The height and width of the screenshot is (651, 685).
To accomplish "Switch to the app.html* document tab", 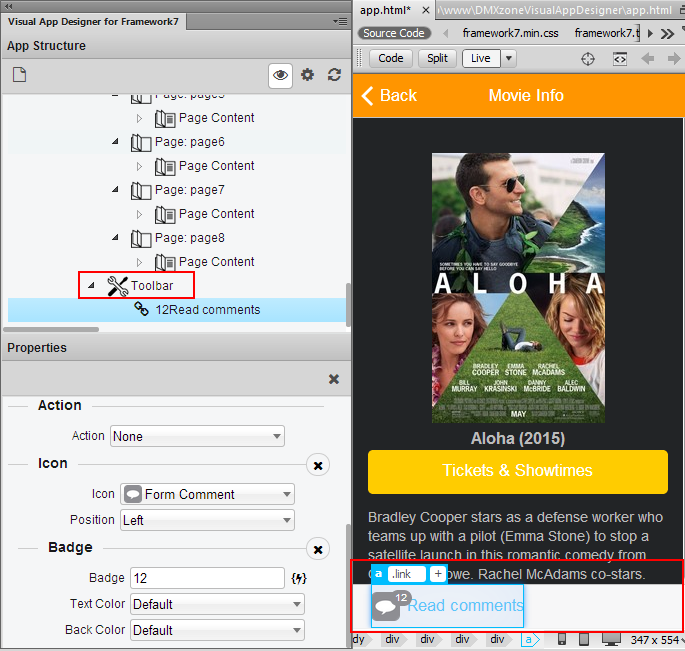I will point(386,10).
